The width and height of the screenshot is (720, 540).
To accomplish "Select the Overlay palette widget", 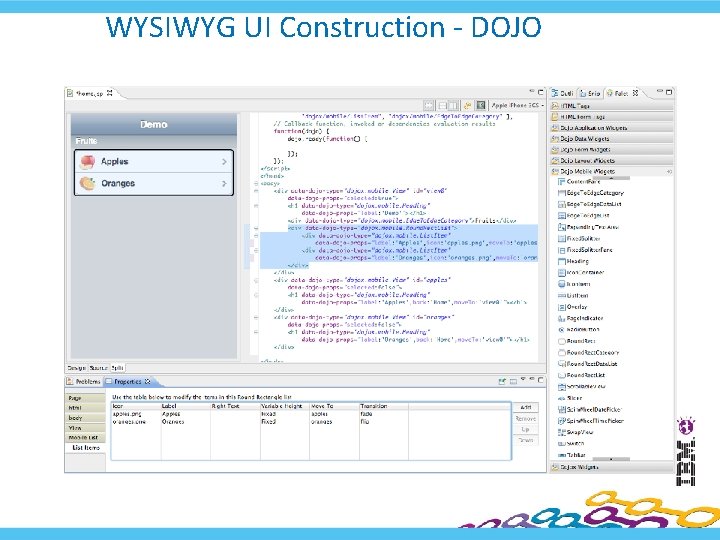I will pyautogui.click(x=573, y=307).
